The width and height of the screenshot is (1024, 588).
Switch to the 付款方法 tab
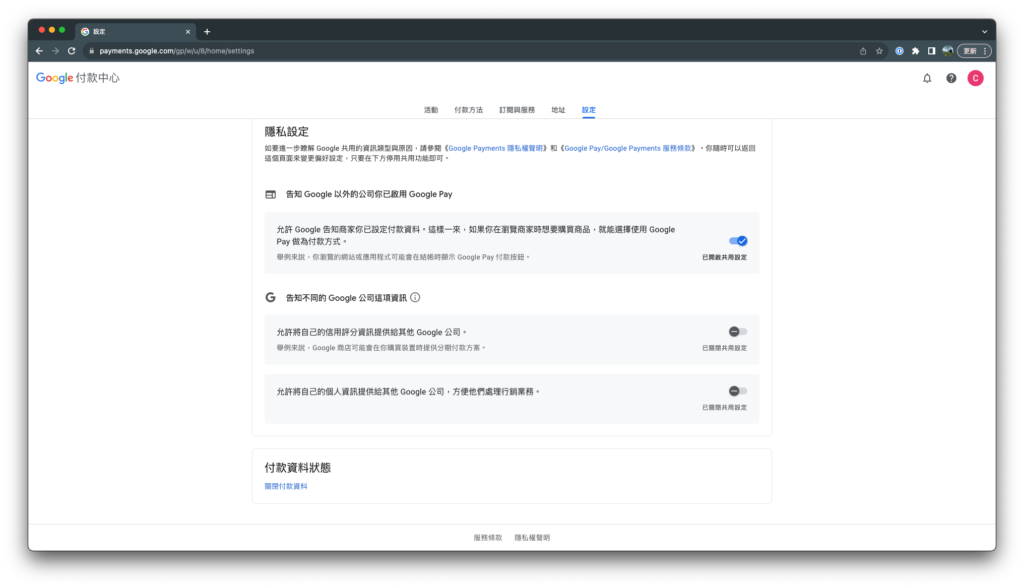468,110
